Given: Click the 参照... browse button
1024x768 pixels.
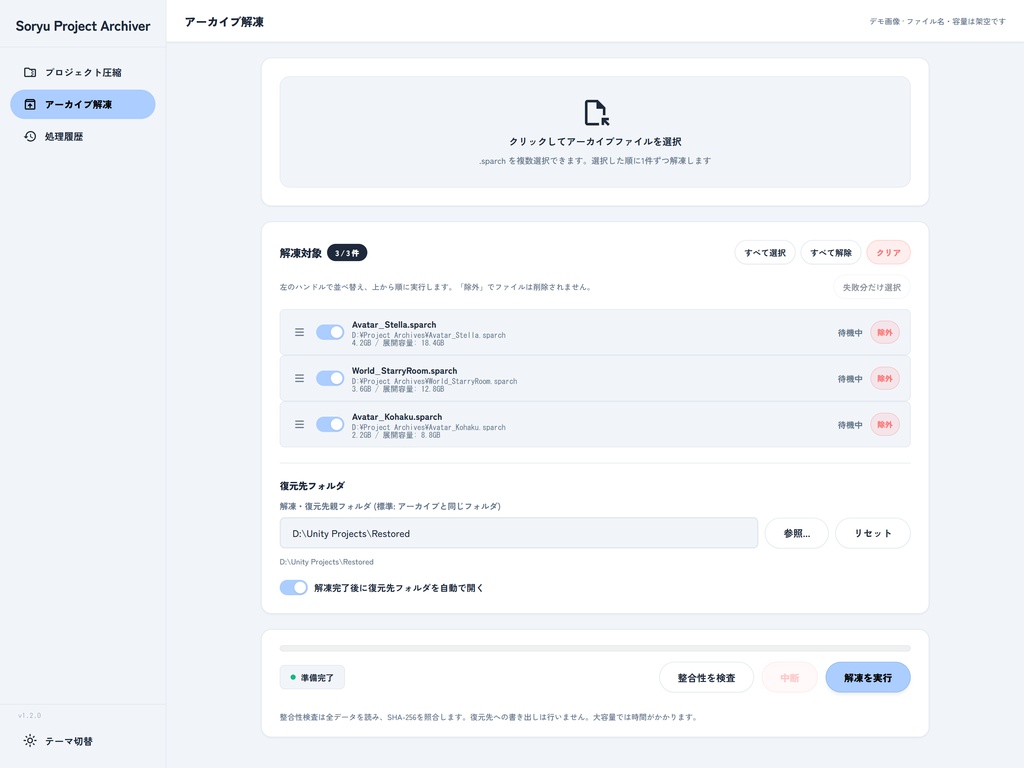Looking at the screenshot, I should click(x=797, y=534).
